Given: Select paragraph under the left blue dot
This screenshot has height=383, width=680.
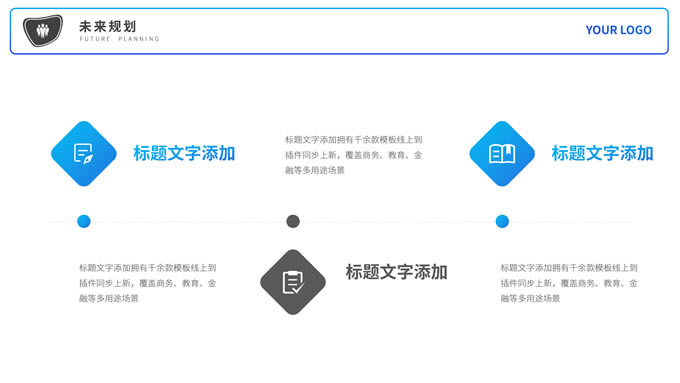Looking at the screenshot, I should click(x=147, y=283).
